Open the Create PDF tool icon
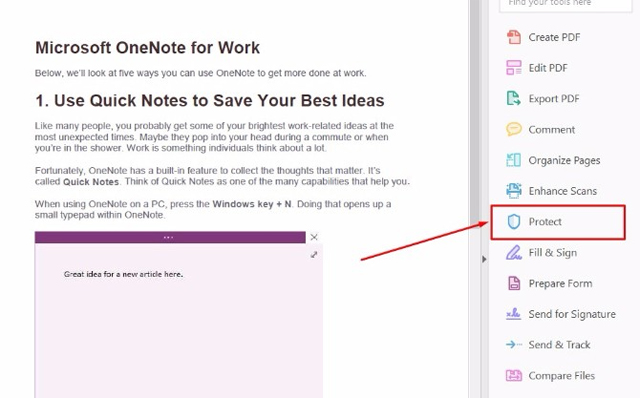640x398 pixels. pyautogui.click(x=513, y=37)
